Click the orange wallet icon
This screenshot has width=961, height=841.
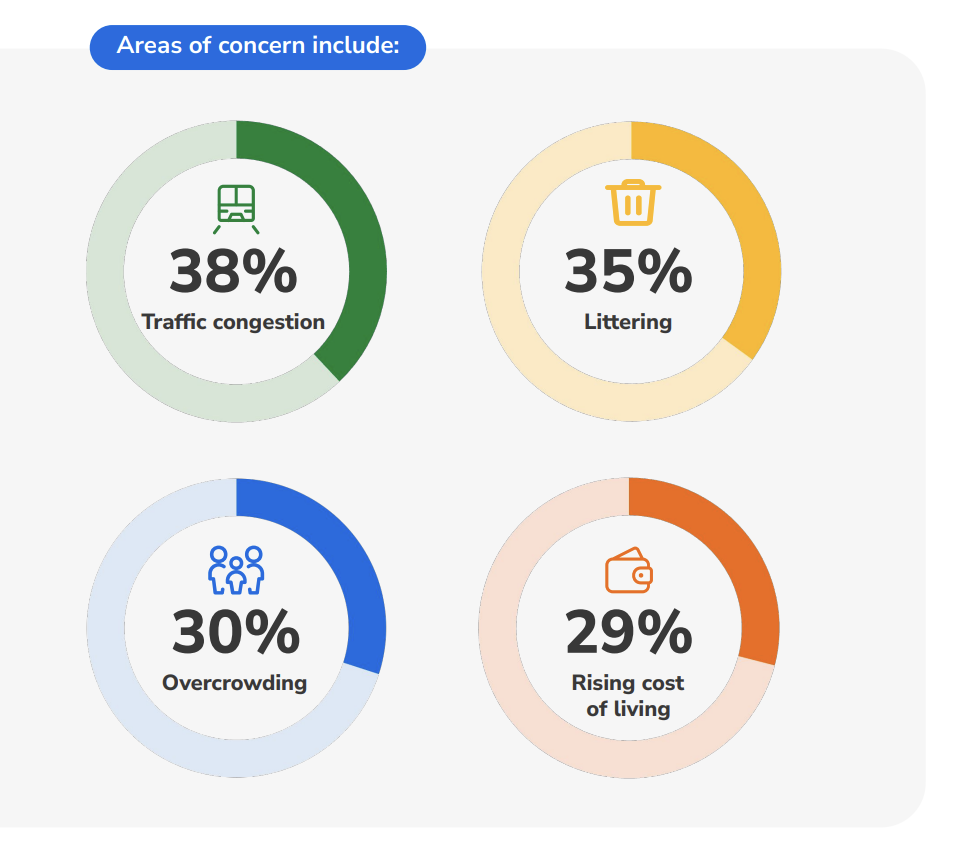click(629, 570)
